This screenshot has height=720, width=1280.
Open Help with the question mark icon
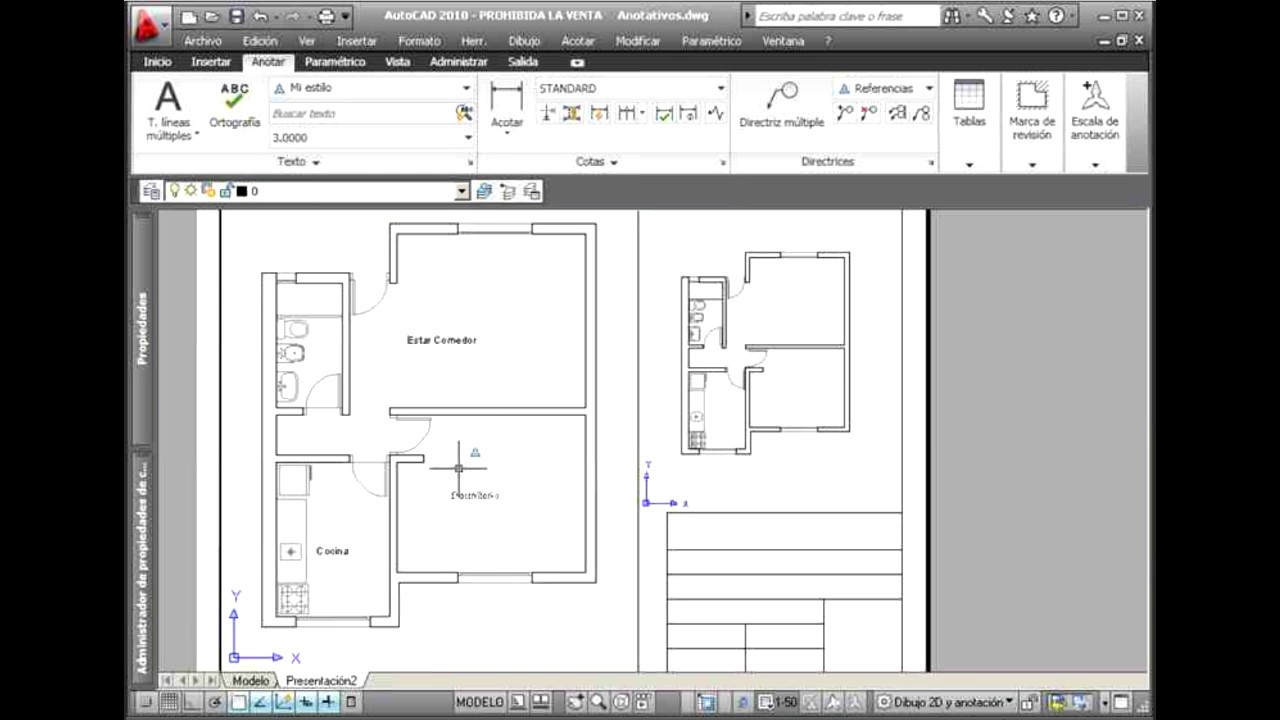1055,16
